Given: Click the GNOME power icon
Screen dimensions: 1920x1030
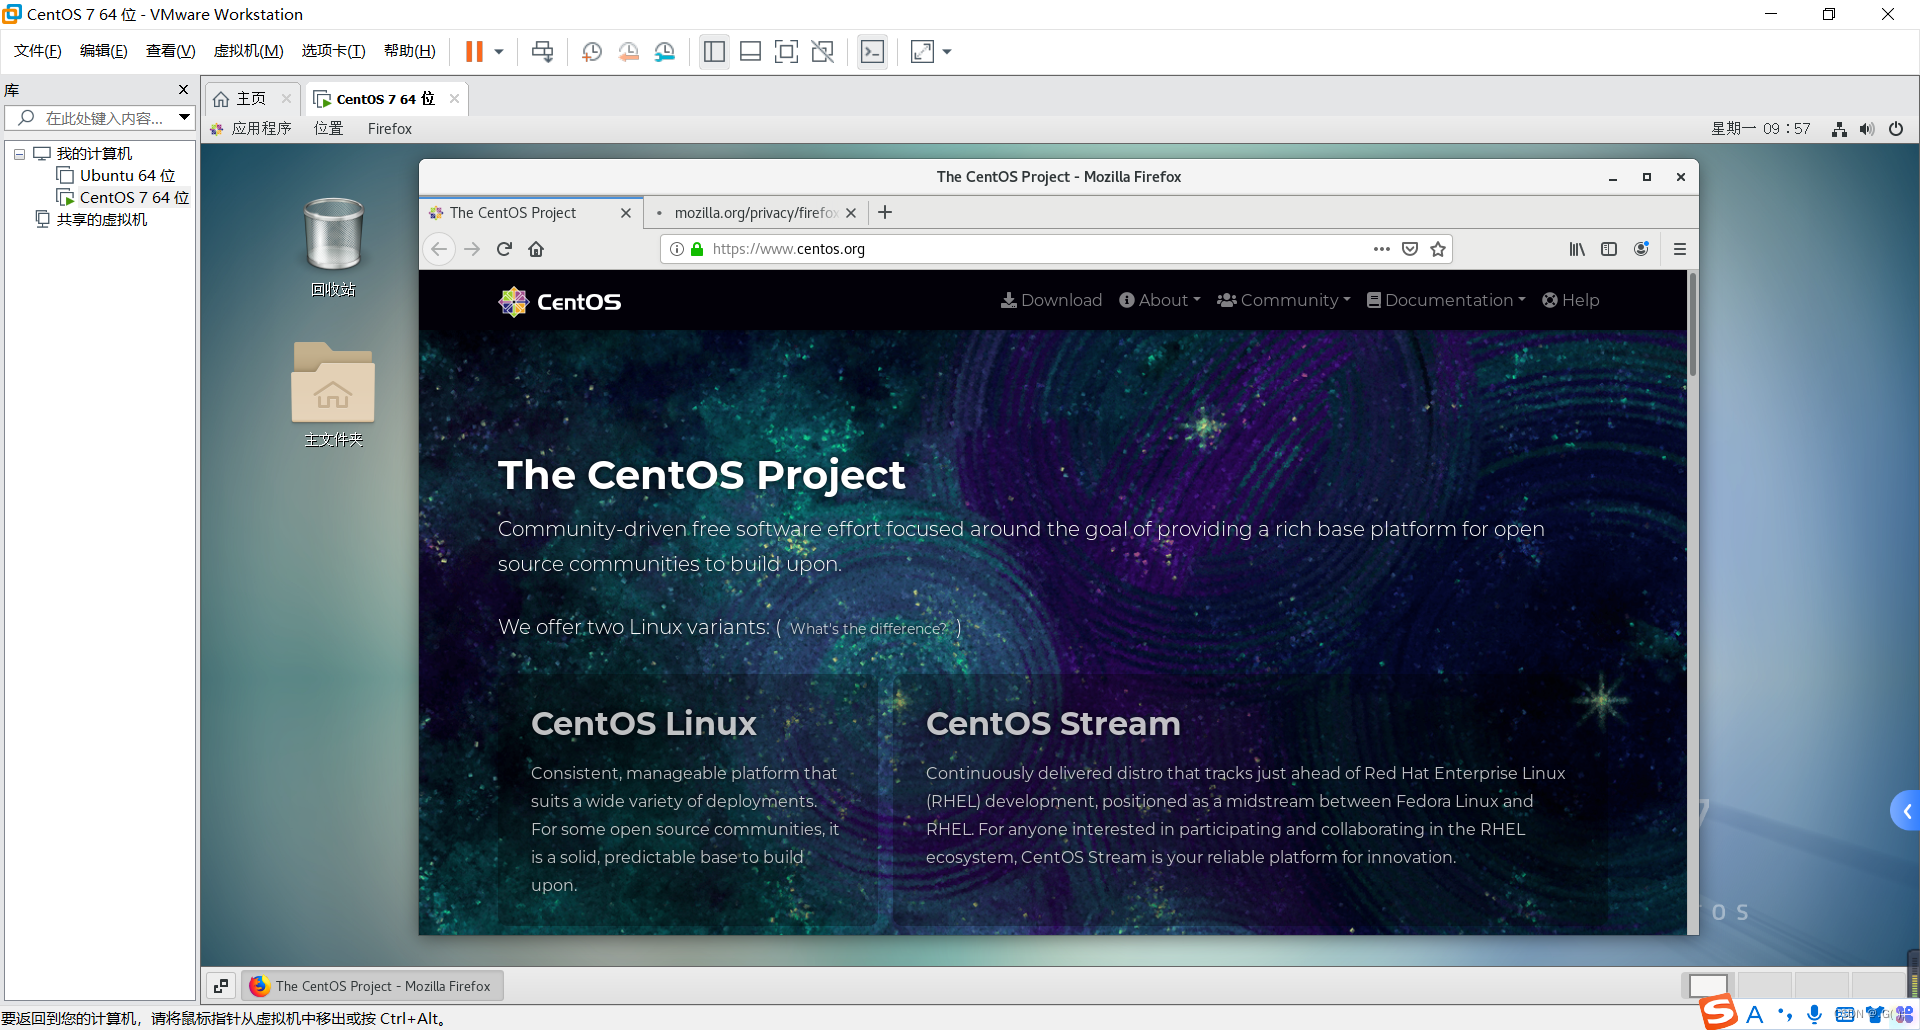Looking at the screenshot, I should pos(1896,129).
